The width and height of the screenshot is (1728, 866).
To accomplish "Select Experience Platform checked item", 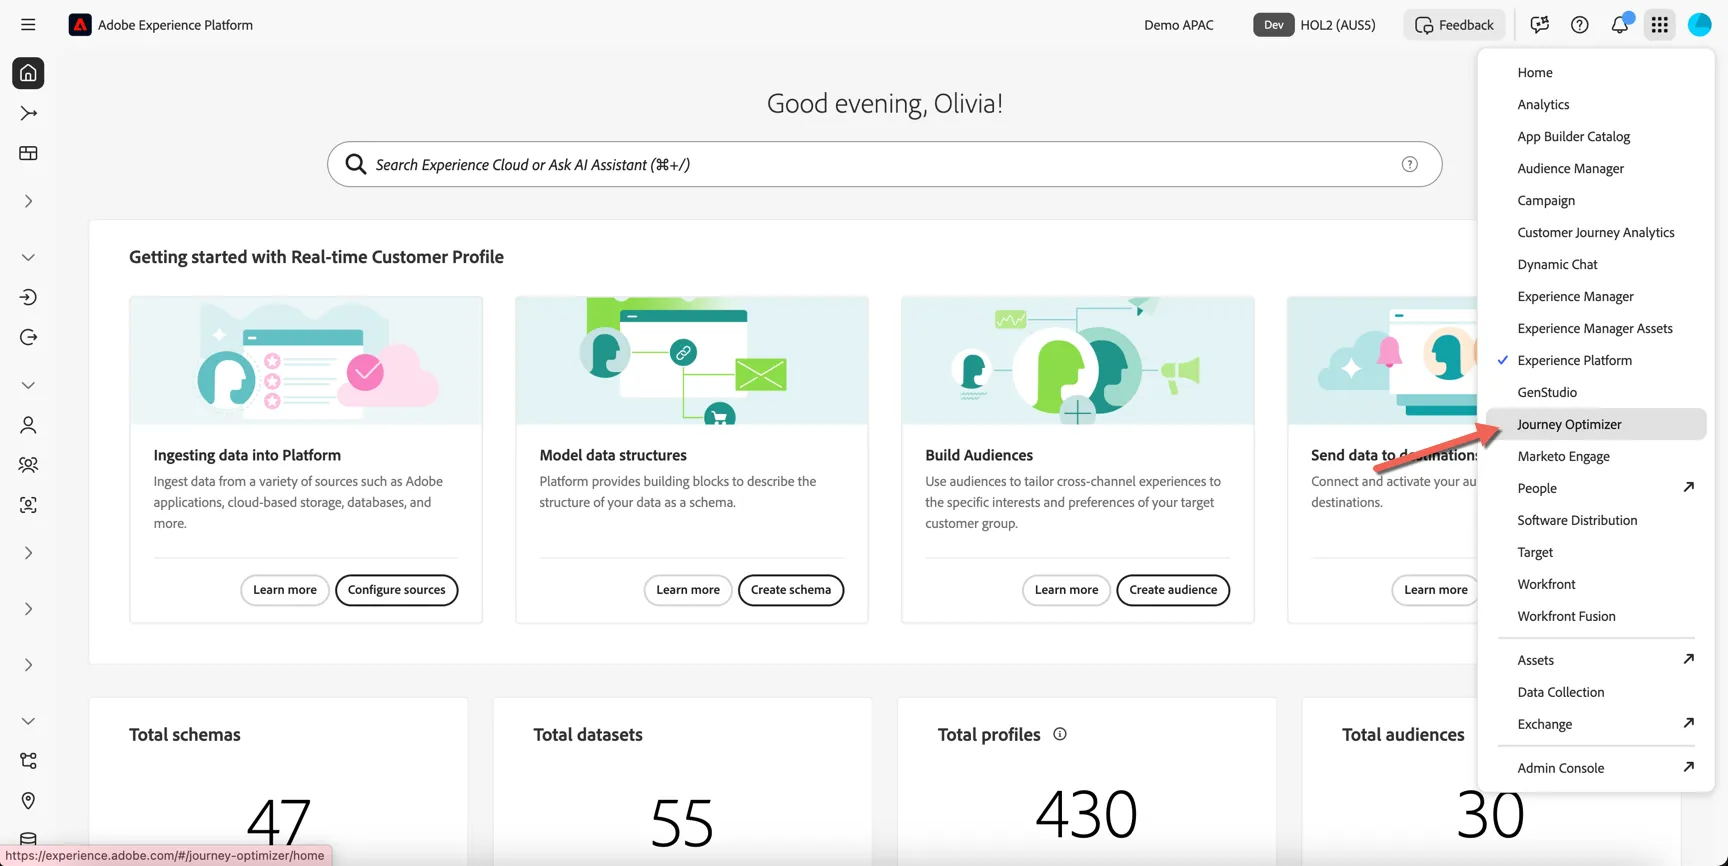I will pos(1596,360).
